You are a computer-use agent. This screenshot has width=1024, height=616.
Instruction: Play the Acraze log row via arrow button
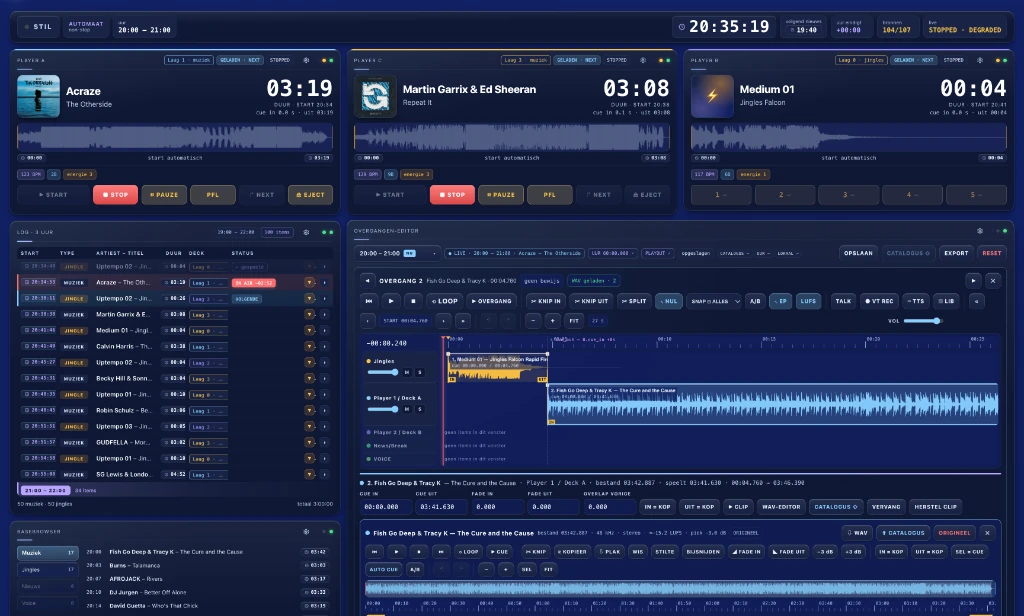[x=324, y=283]
